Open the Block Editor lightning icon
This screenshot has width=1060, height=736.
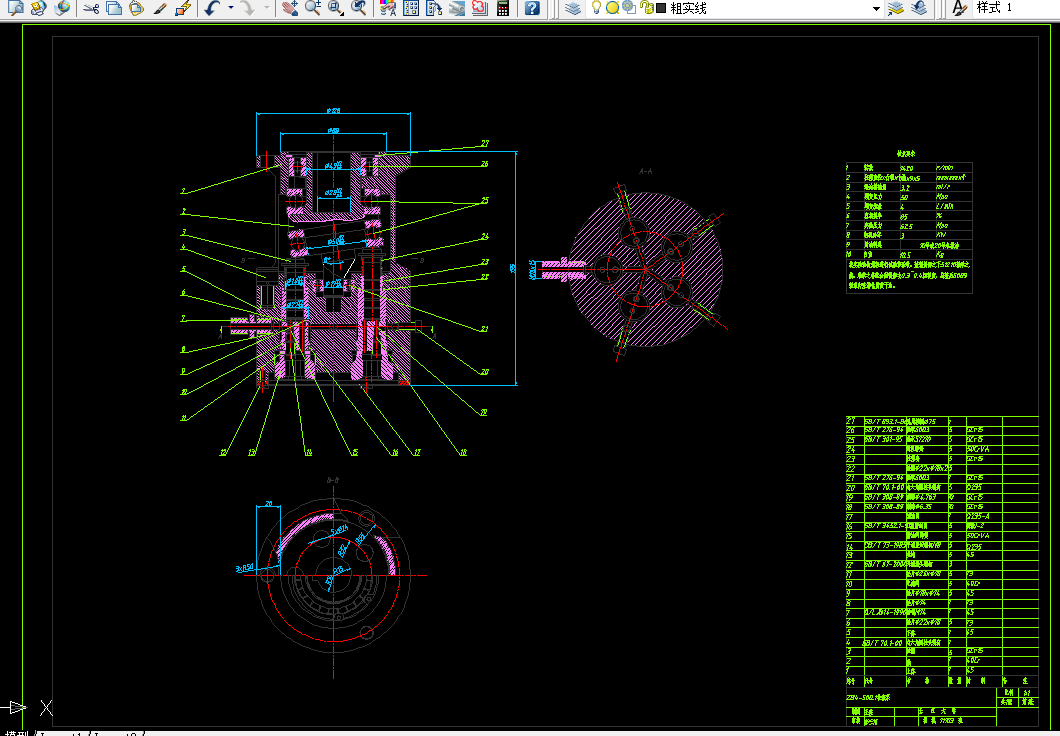click(183, 8)
